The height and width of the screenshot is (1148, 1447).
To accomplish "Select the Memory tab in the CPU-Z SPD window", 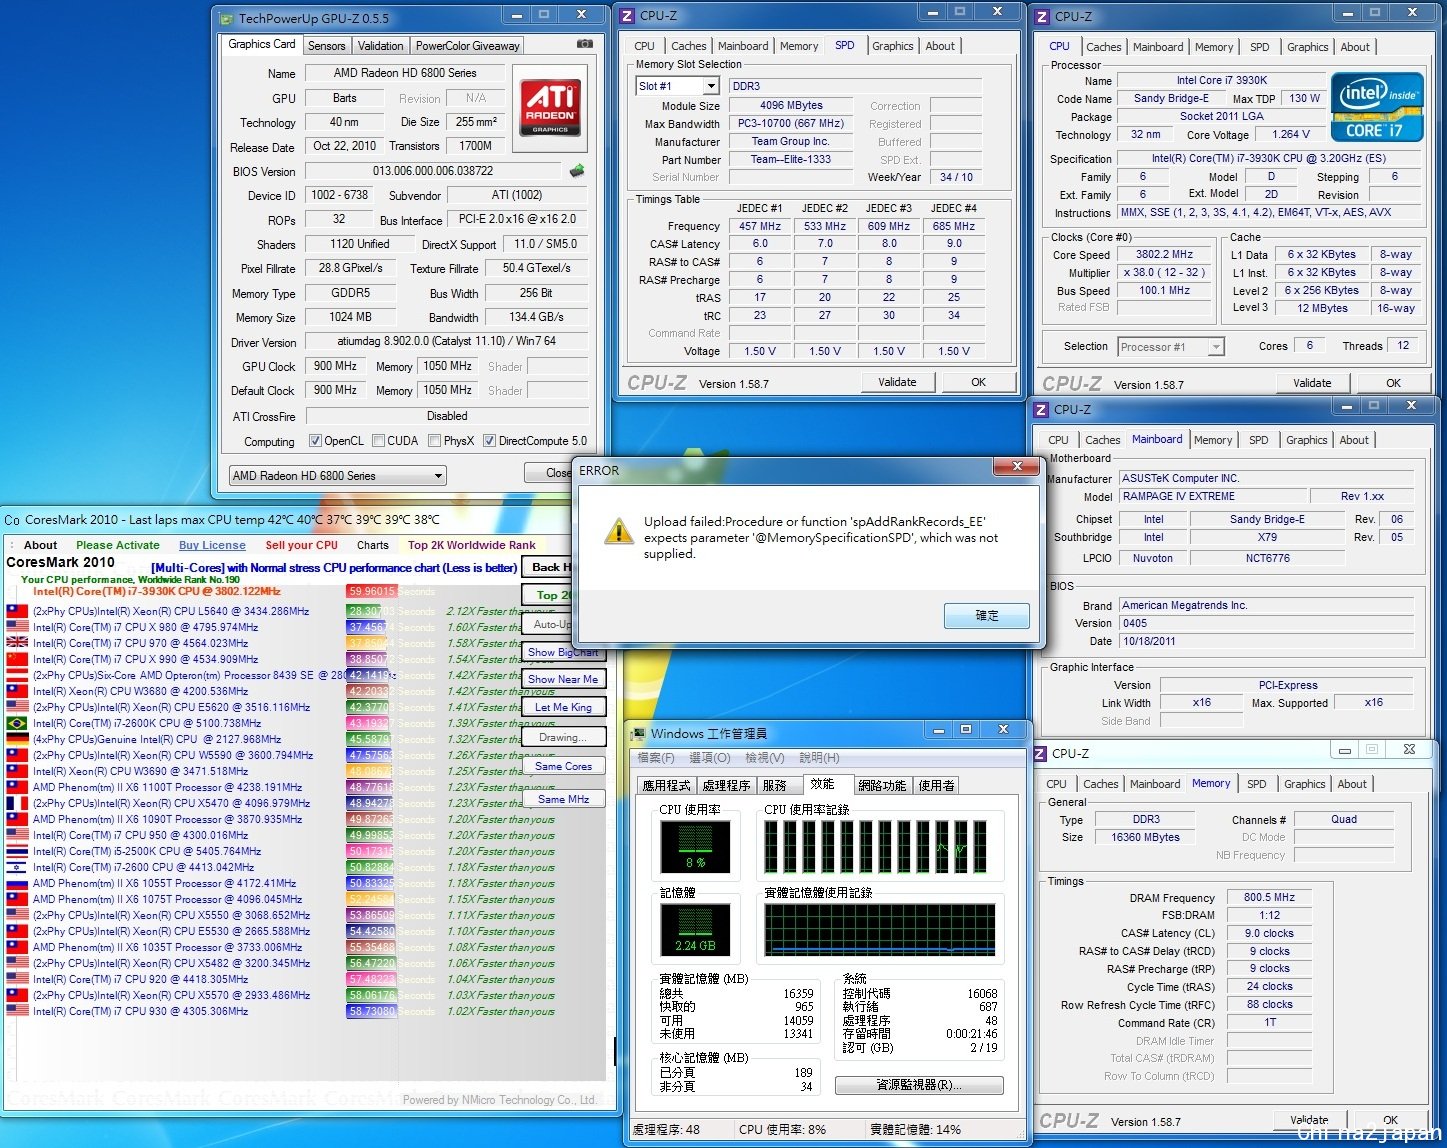I will pos(799,46).
